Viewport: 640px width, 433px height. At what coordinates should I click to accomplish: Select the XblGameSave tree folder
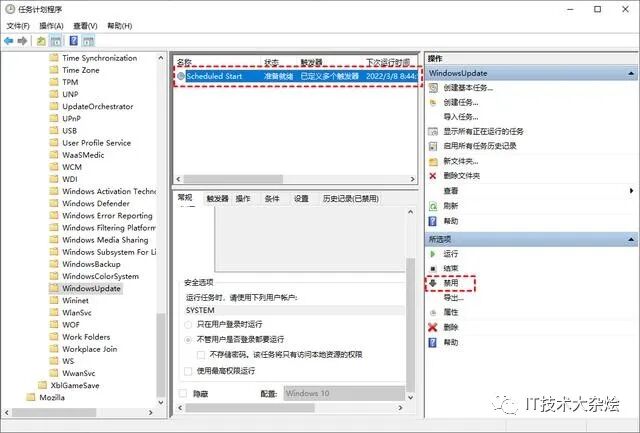(x=75, y=385)
